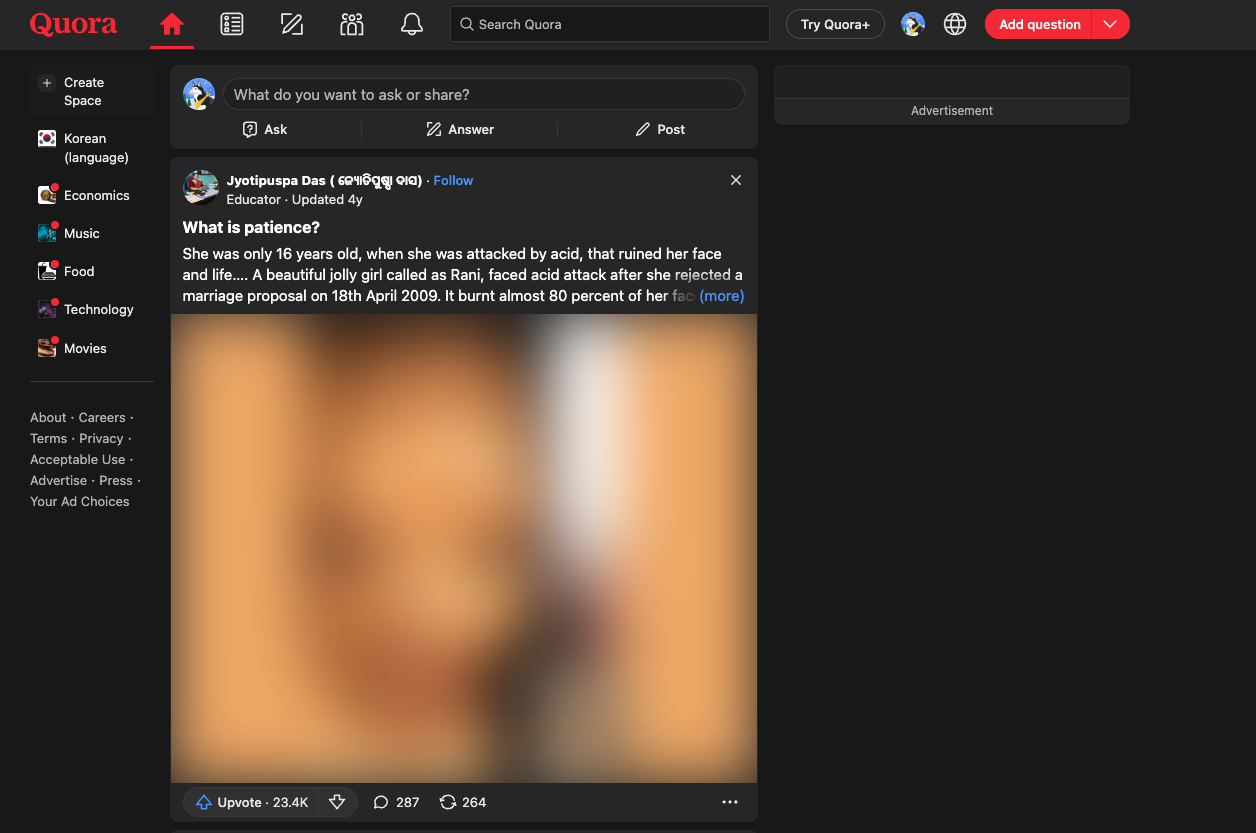1256x833 pixels.
Task: Click the Acceptable Use link
Action: point(78,460)
